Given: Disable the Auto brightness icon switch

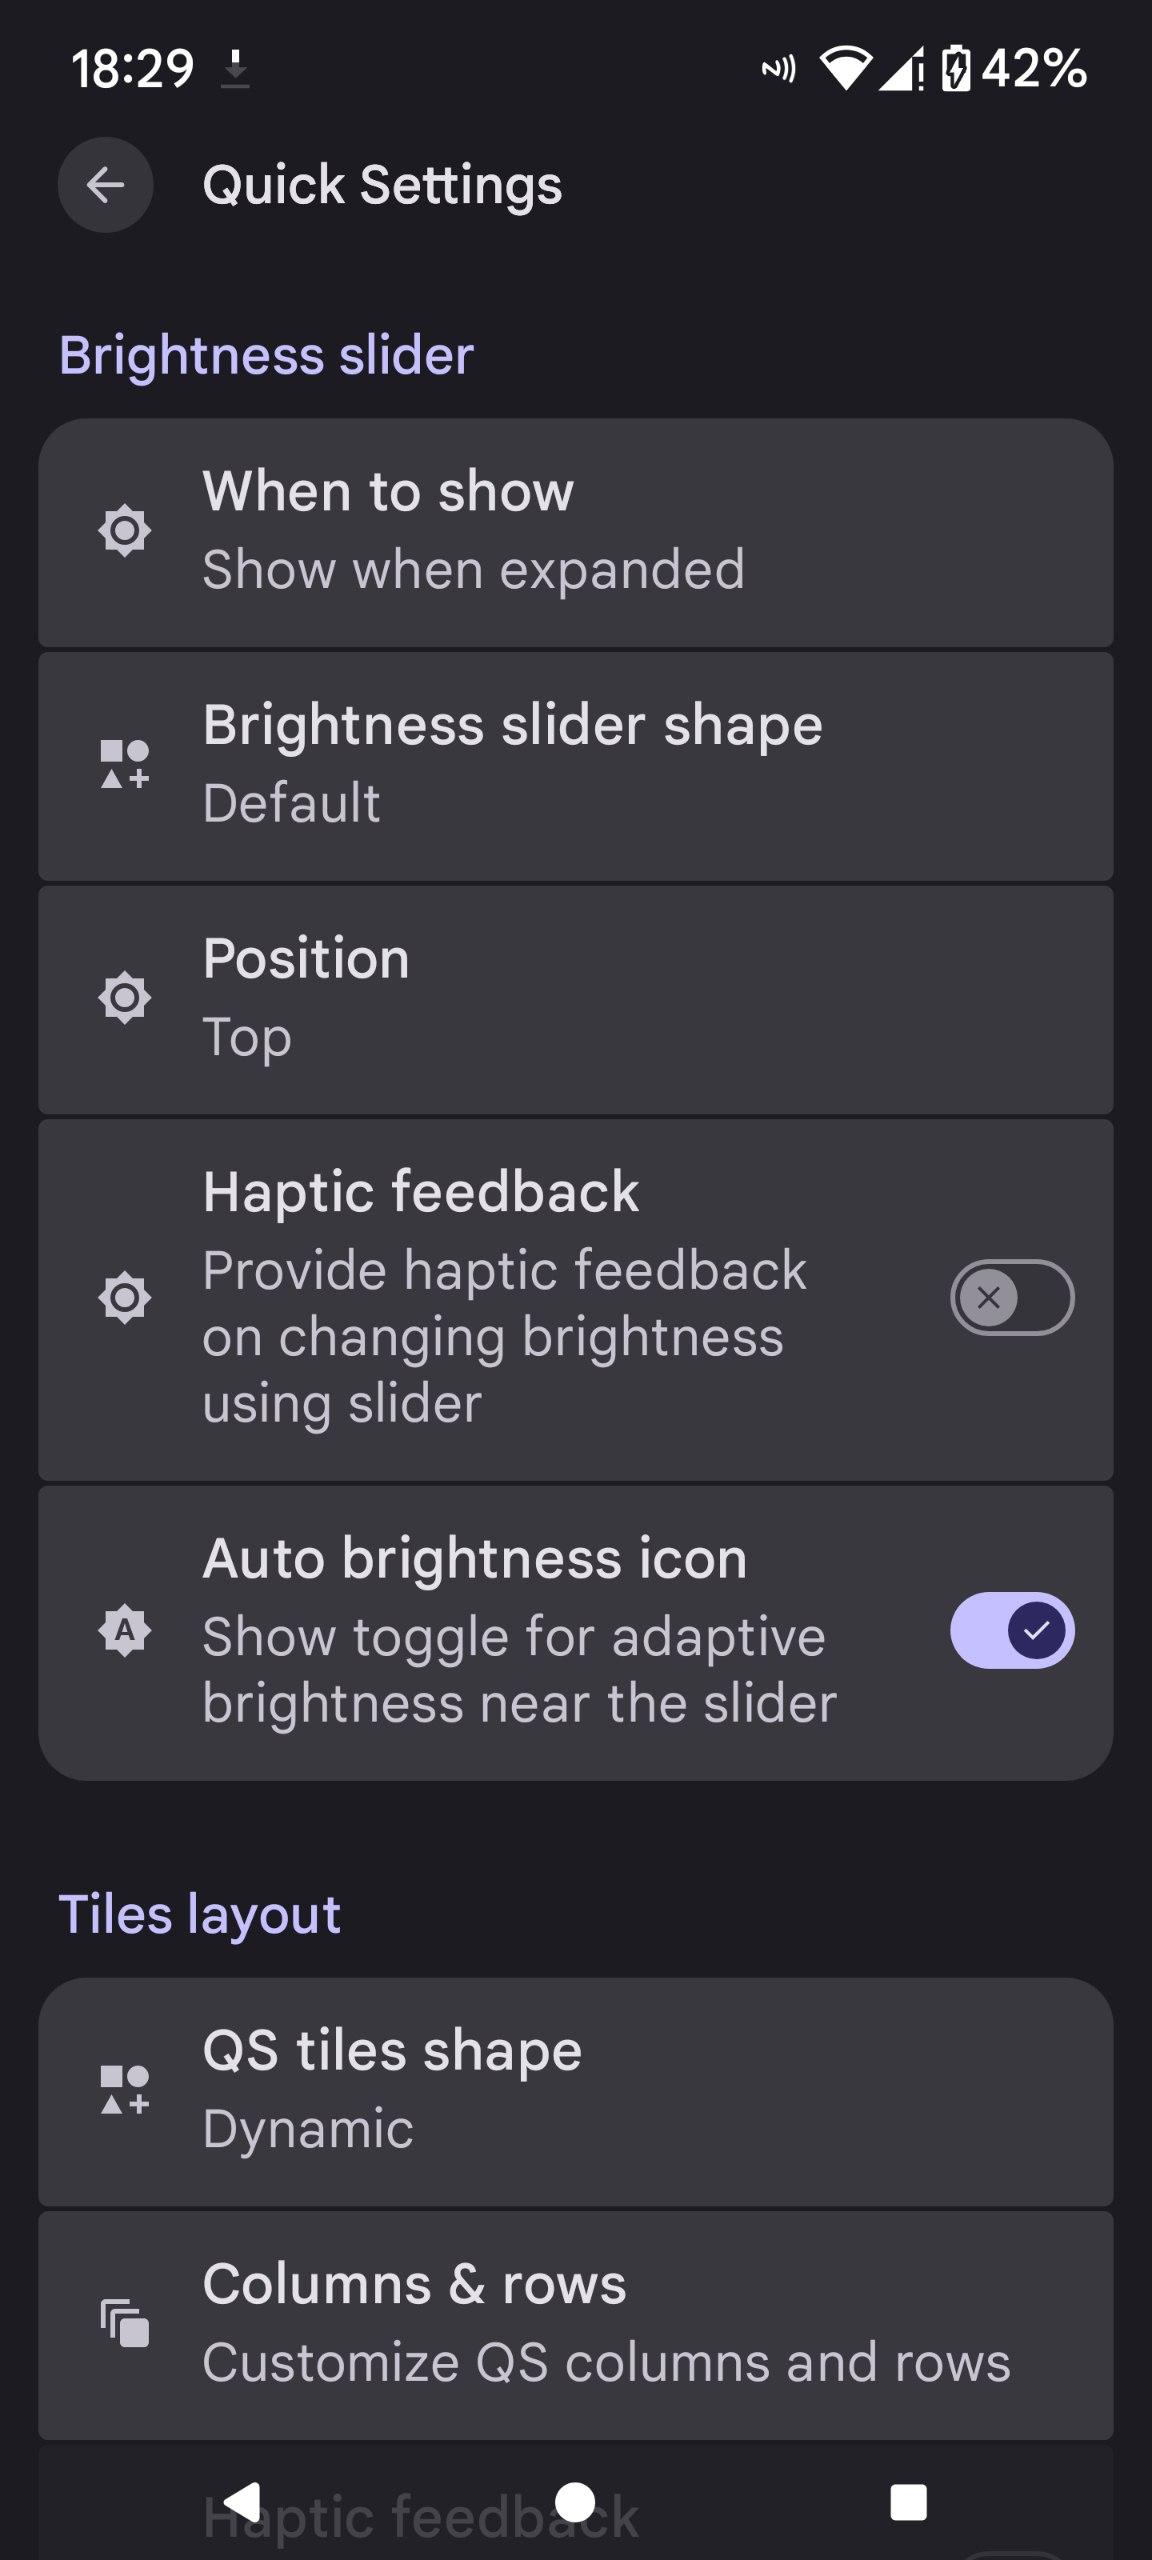Looking at the screenshot, I should [x=1012, y=1631].
